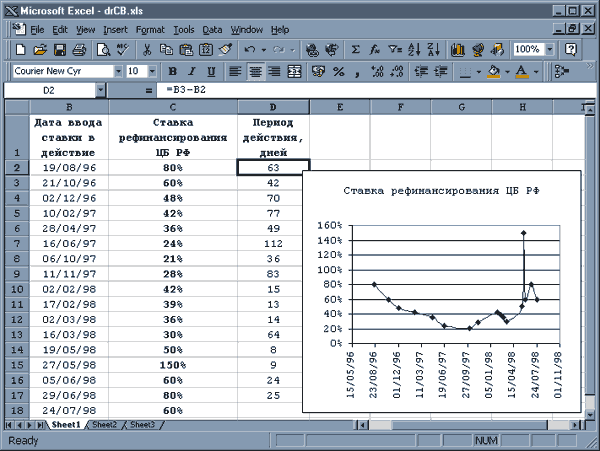Select cell with rate 150%
The height and width of the screenshot is (451, 600).
click(x=173, y=365)
